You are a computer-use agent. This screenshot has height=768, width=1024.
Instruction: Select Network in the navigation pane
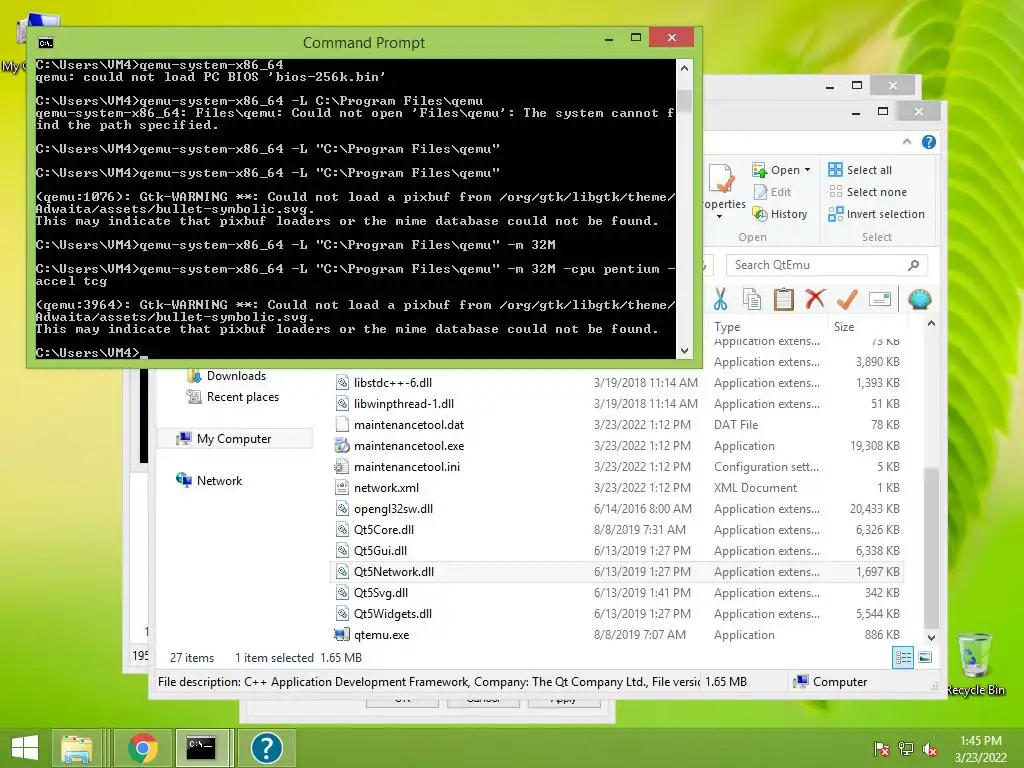coord(209,481)
